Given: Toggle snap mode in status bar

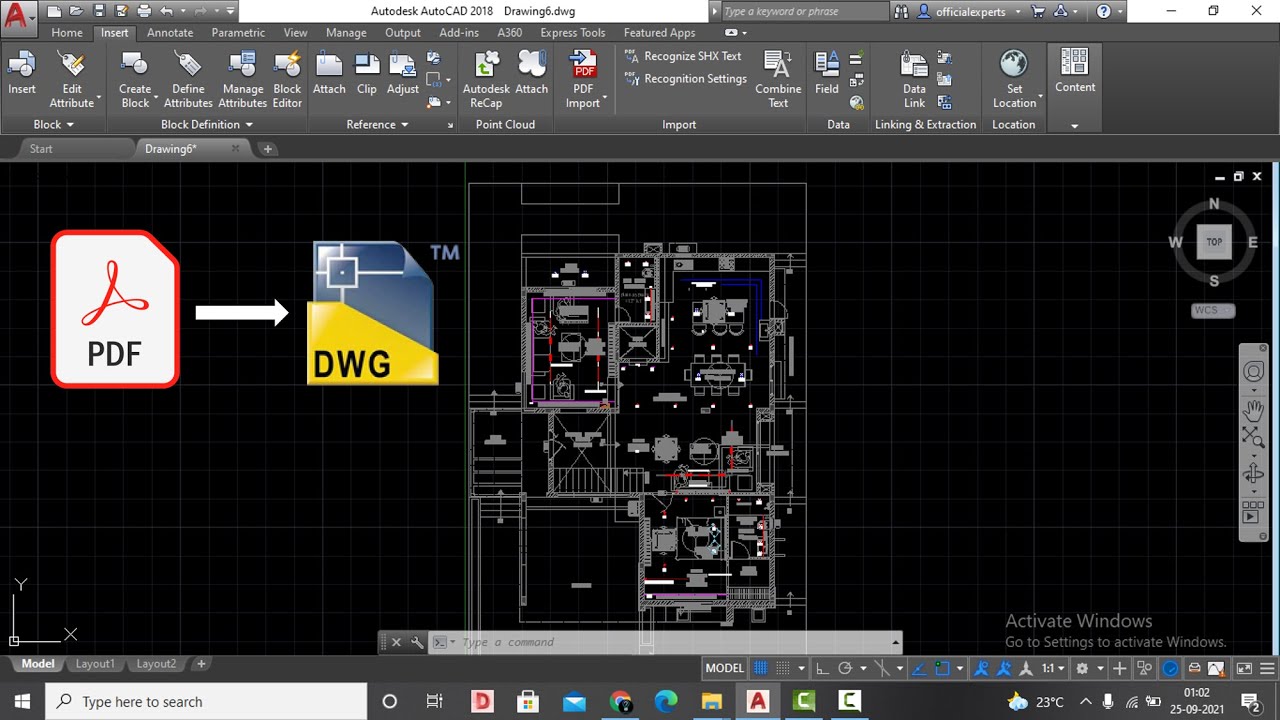Looking at the screenshot, I should pos(784,668).
